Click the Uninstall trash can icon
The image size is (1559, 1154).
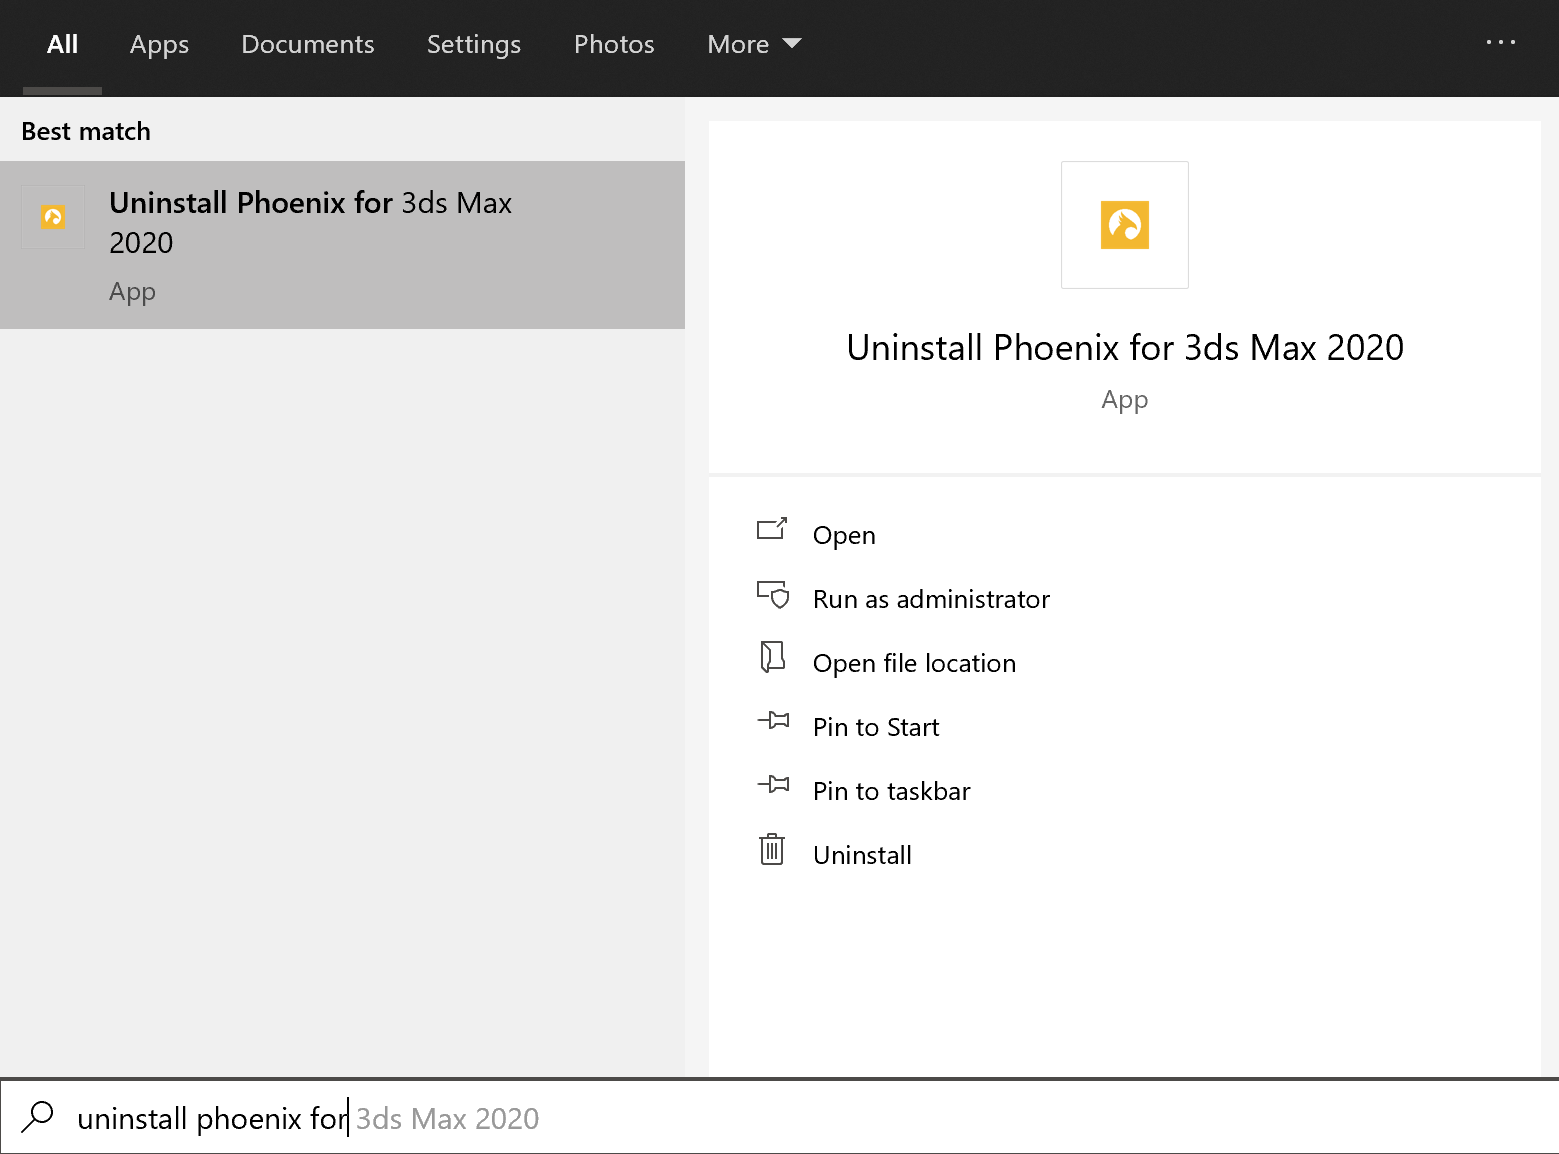pyautogui.click(x=772, y=849)
